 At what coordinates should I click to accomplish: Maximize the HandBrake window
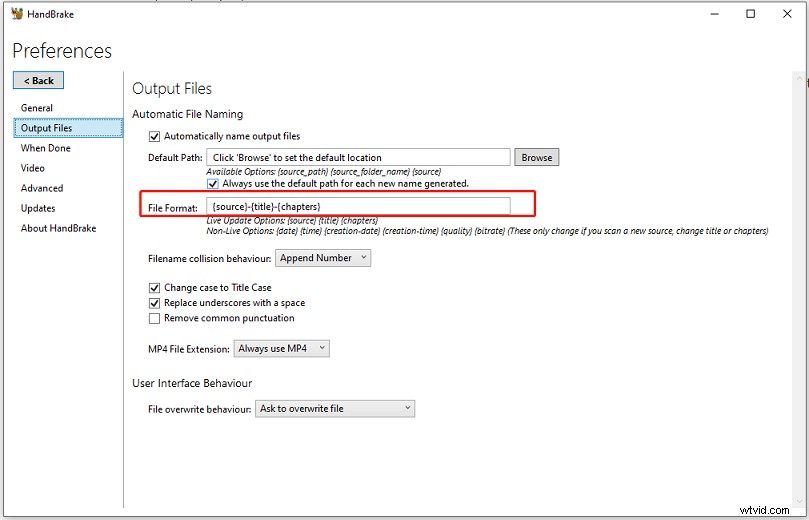click(x=751, y=14)
